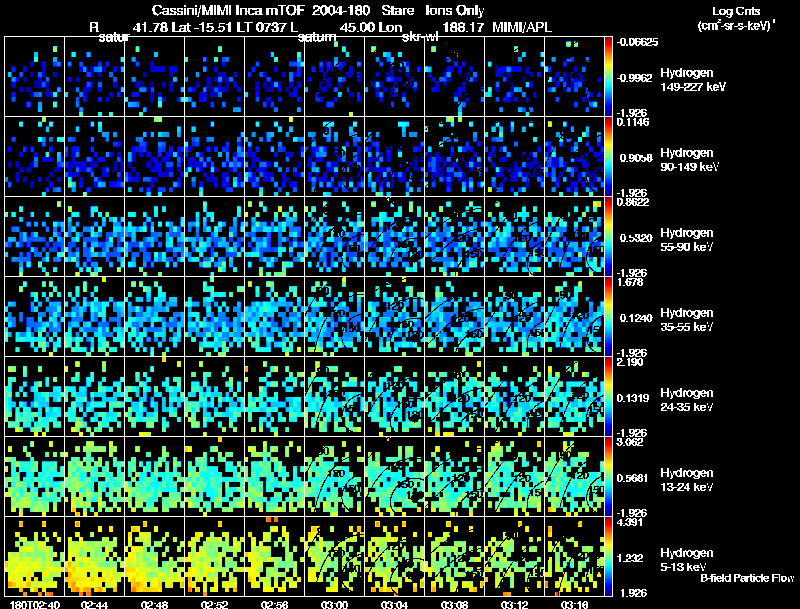Click the color bar beside Hydrogen 5-13 keV
This screenshot has width=800, height=609.
point(608,556)
